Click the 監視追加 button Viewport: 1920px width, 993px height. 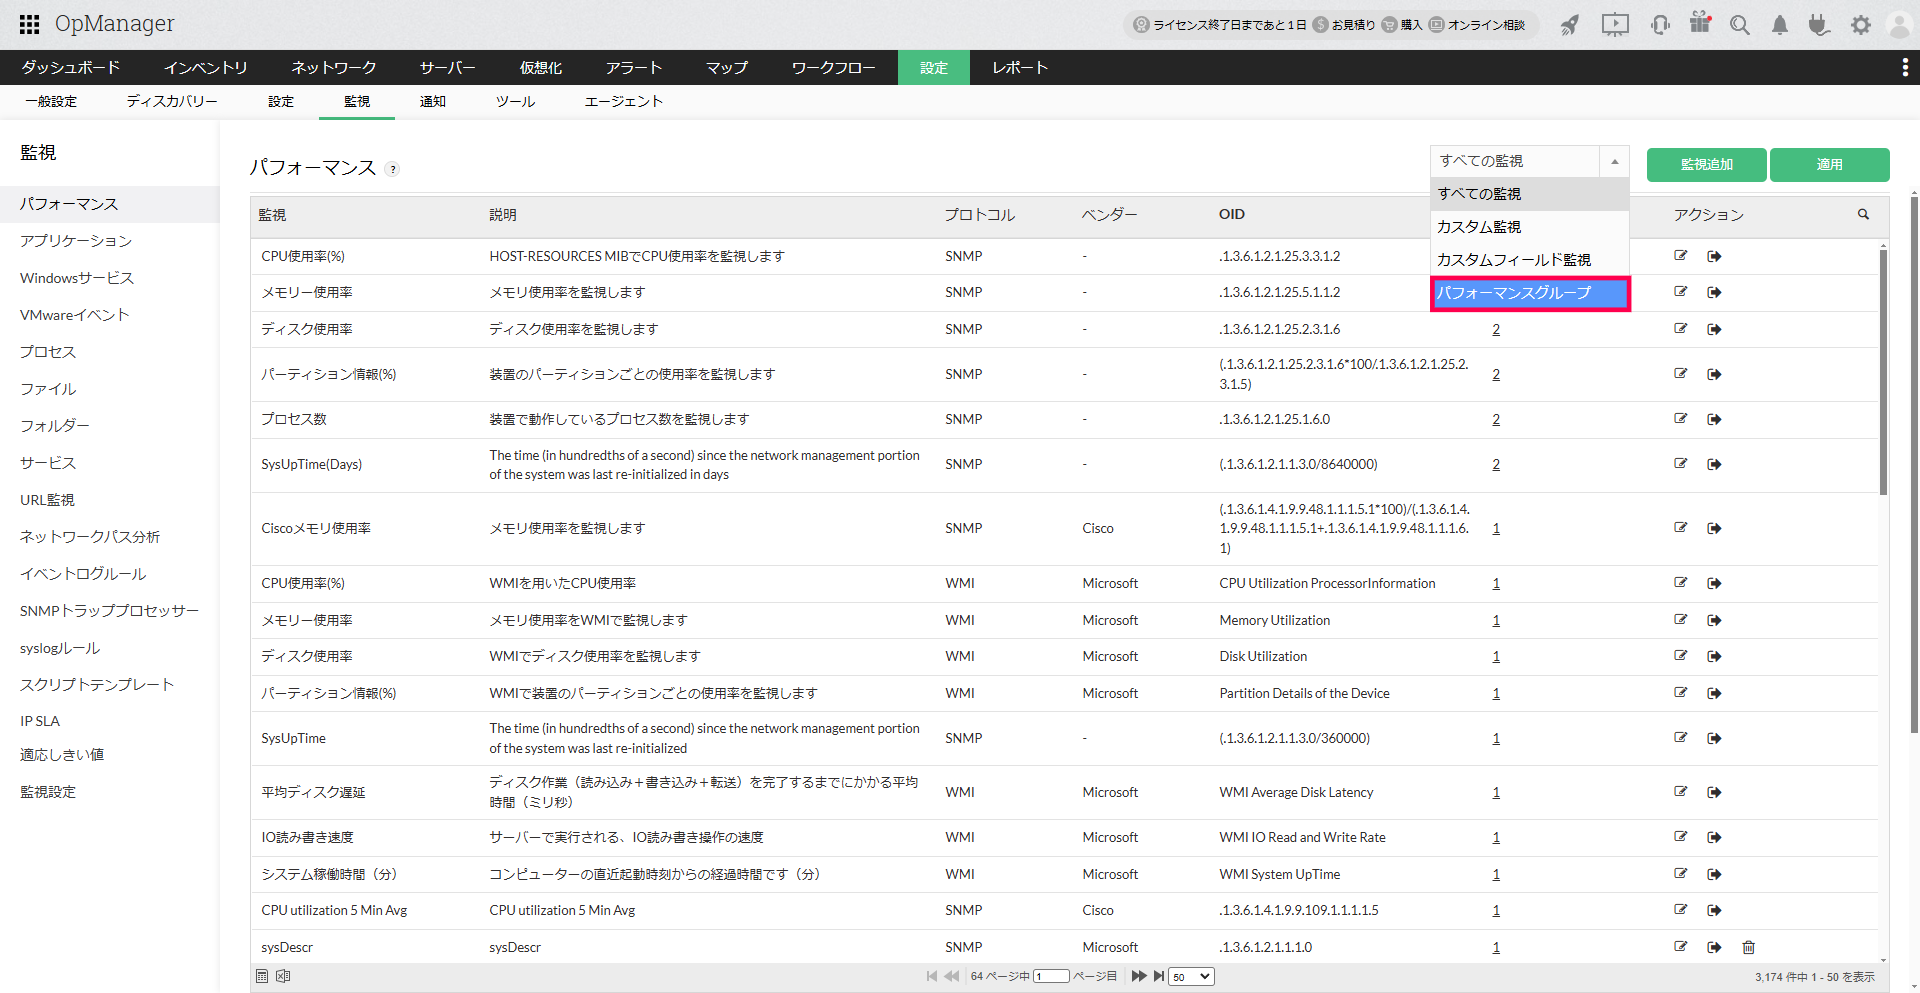[x=1706, y=165]
